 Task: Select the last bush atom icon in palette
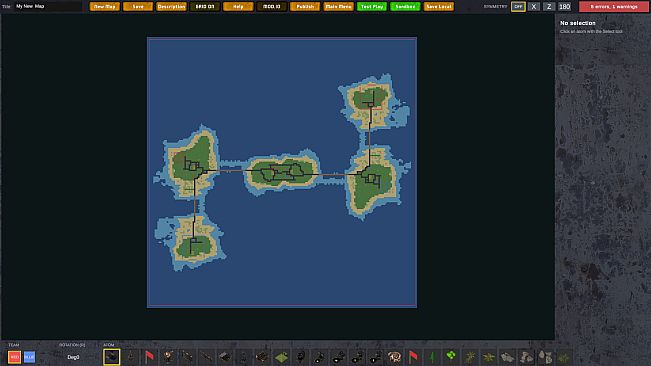point(563,357)
